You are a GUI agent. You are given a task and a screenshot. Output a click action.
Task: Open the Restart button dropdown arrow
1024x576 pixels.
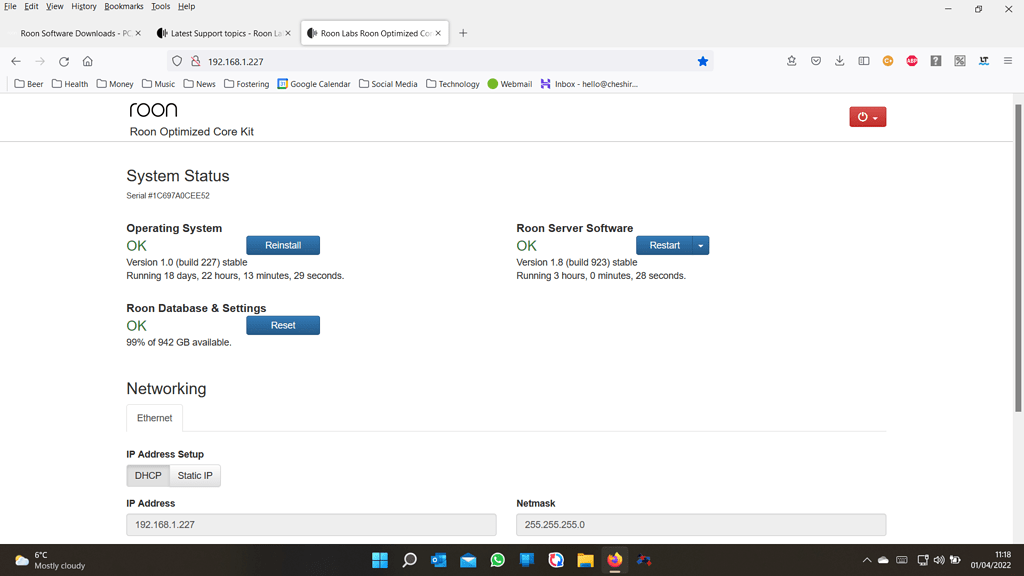click(x=701, y=244)
